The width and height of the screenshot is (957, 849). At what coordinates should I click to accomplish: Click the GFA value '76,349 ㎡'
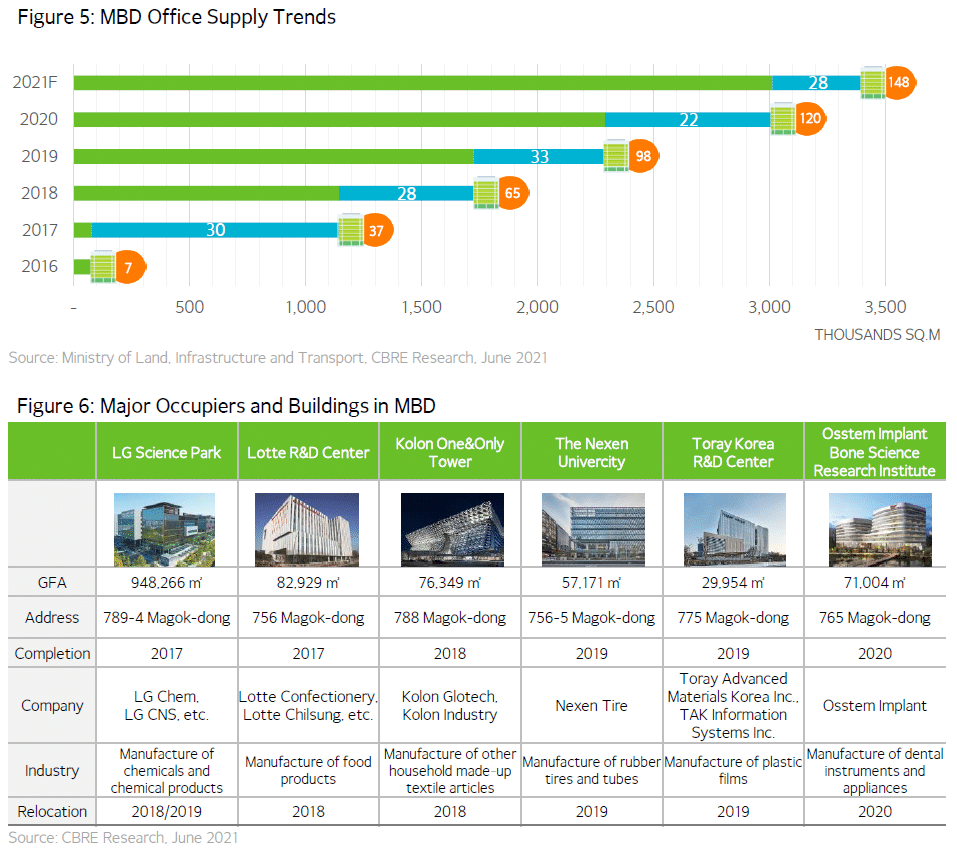tap(450, 583)
